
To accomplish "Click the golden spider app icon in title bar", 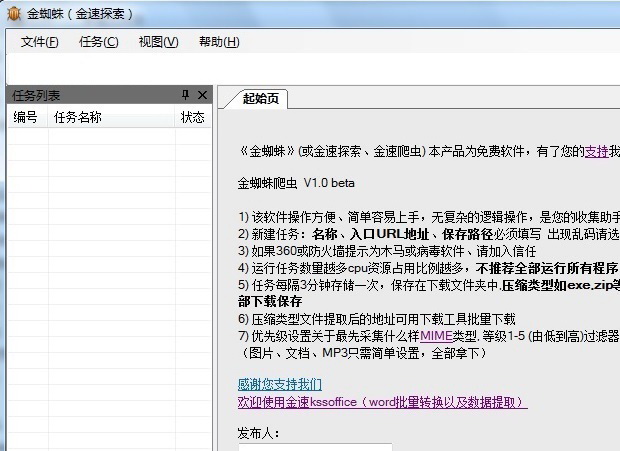I will pyautogui.click(x=14, y=14).
